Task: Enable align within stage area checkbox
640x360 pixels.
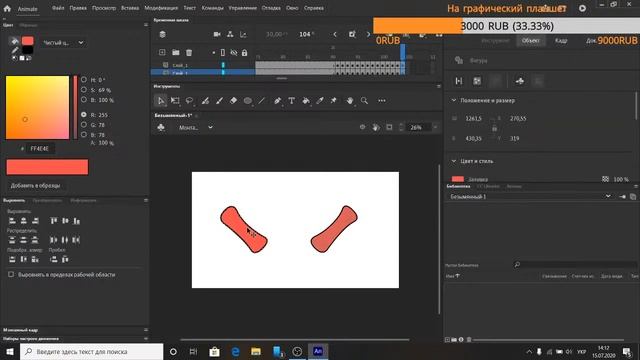Action: click(x=11, y=274)
